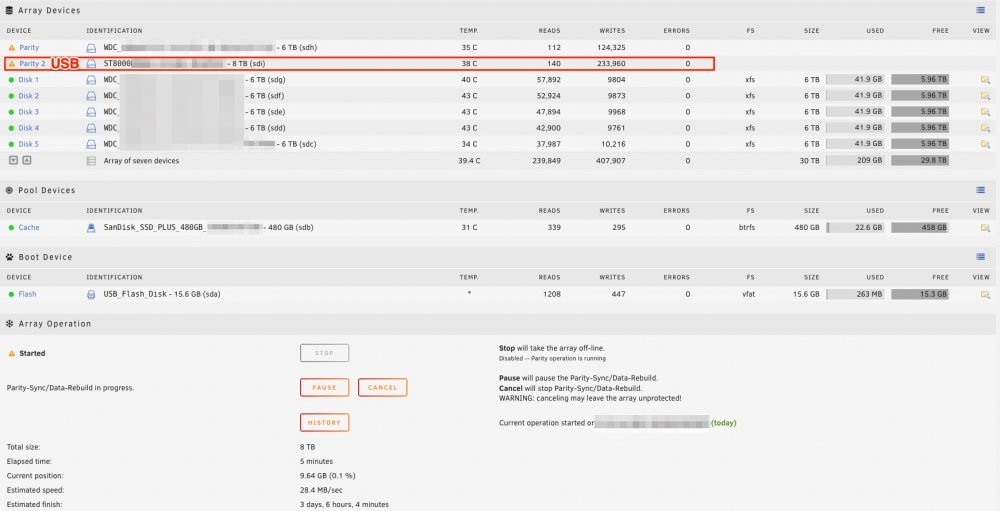Select the btrfs filesystem cell

(749, 228)
